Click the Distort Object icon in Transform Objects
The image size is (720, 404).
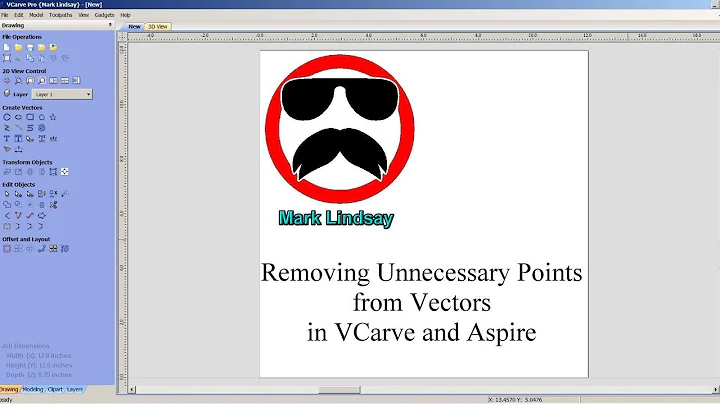tap(53, 172)
